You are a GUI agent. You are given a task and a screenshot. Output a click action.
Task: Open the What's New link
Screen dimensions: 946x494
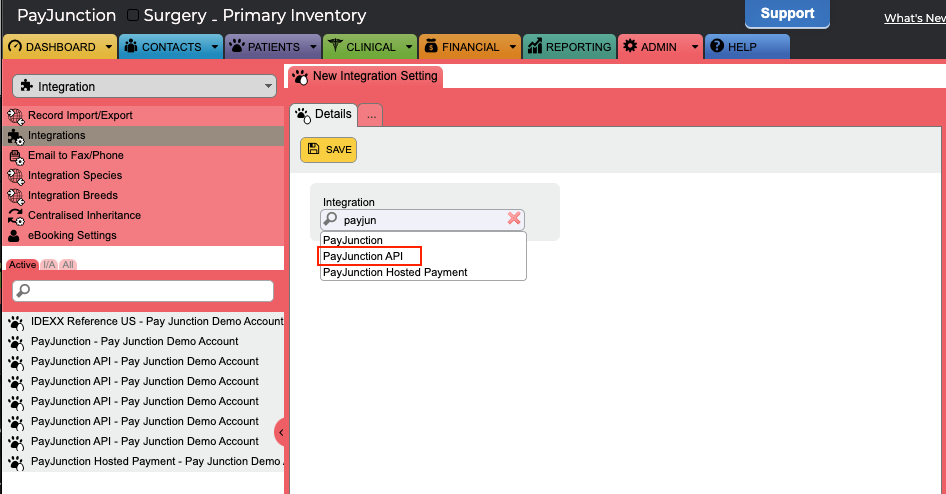pyautogui.click(x=915, y=18)
